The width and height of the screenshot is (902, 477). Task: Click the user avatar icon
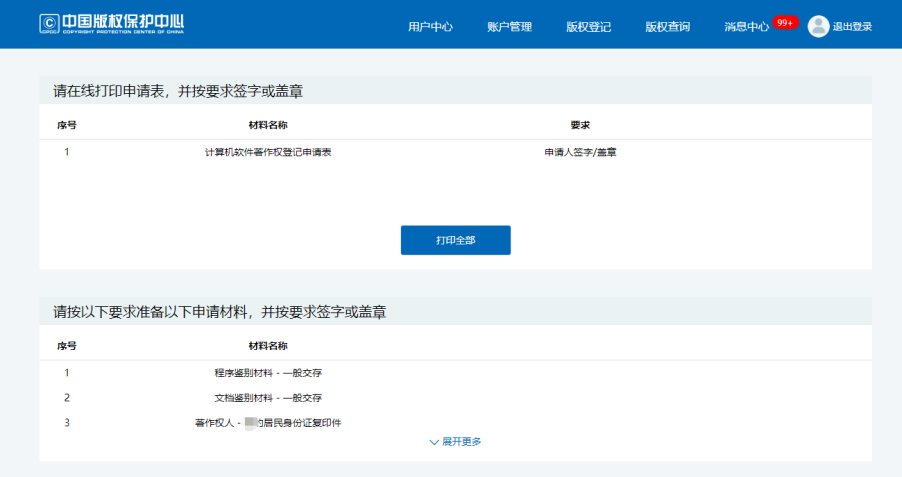[x=818, y=26]
